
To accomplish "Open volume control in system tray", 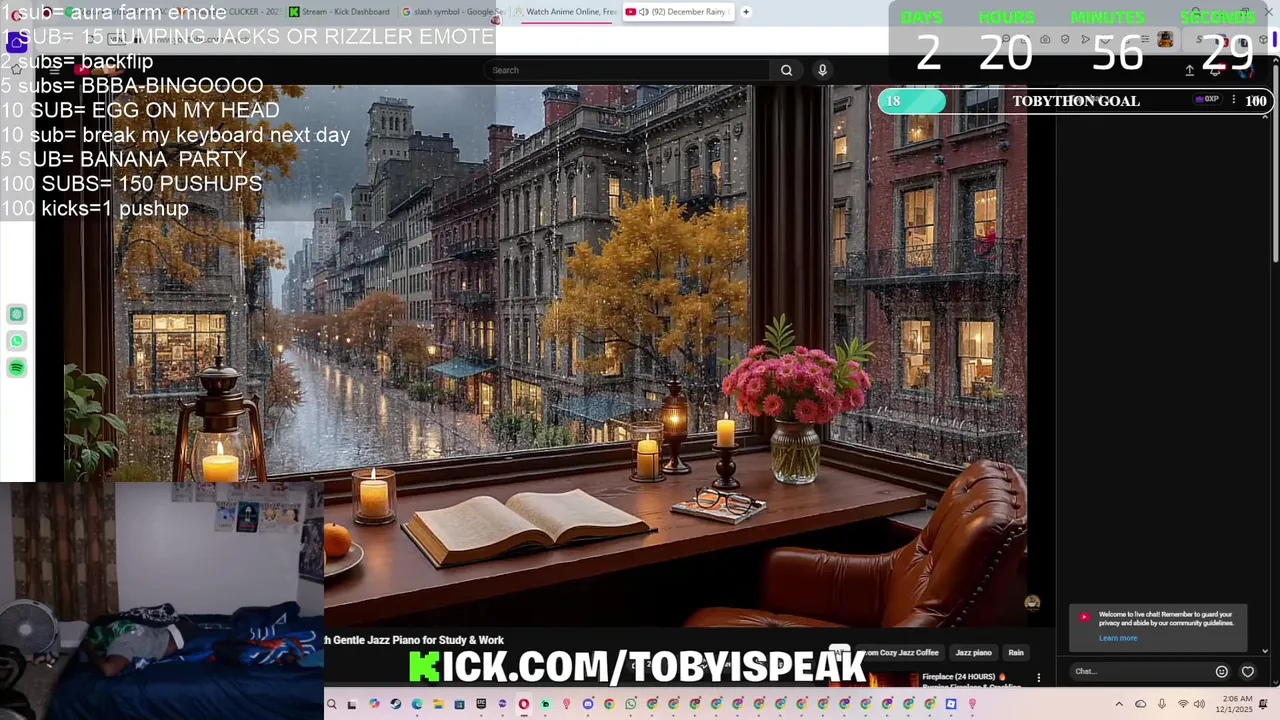I will [x=1199, y=704].
